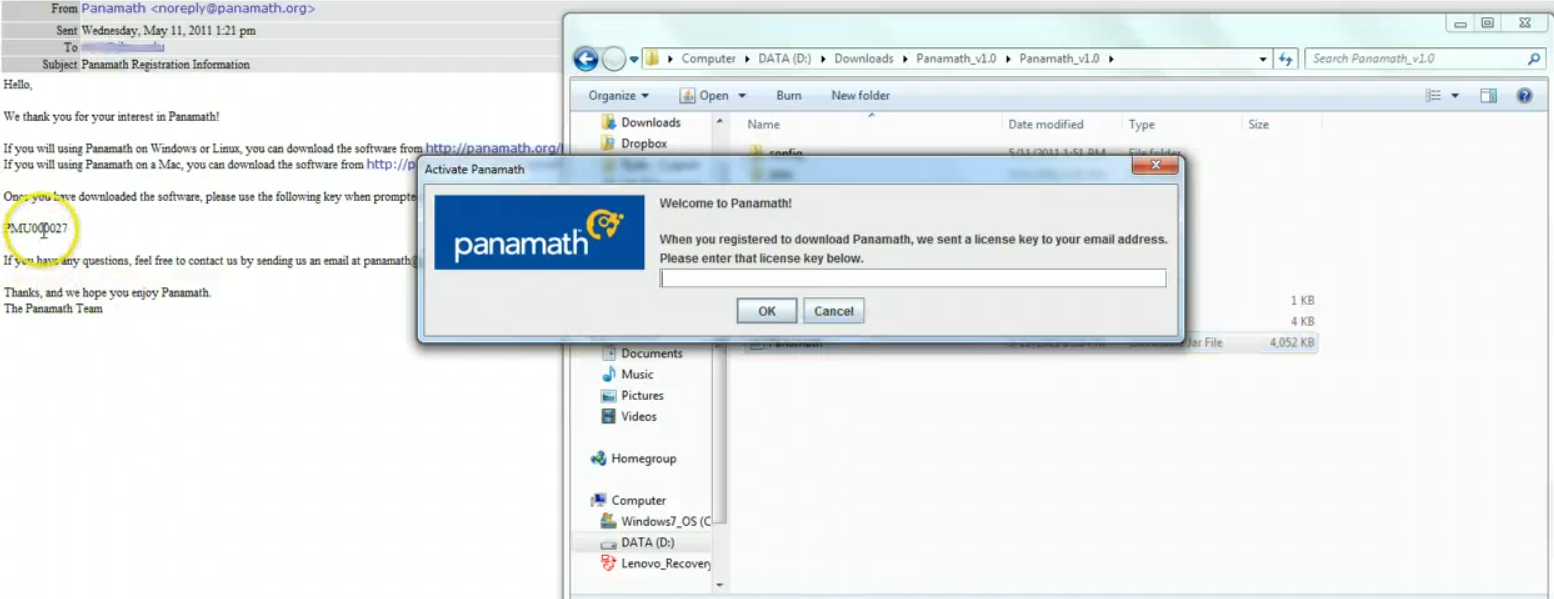Click New folder in toolbar
The image size is (1554, 599).
coord(860,96)
